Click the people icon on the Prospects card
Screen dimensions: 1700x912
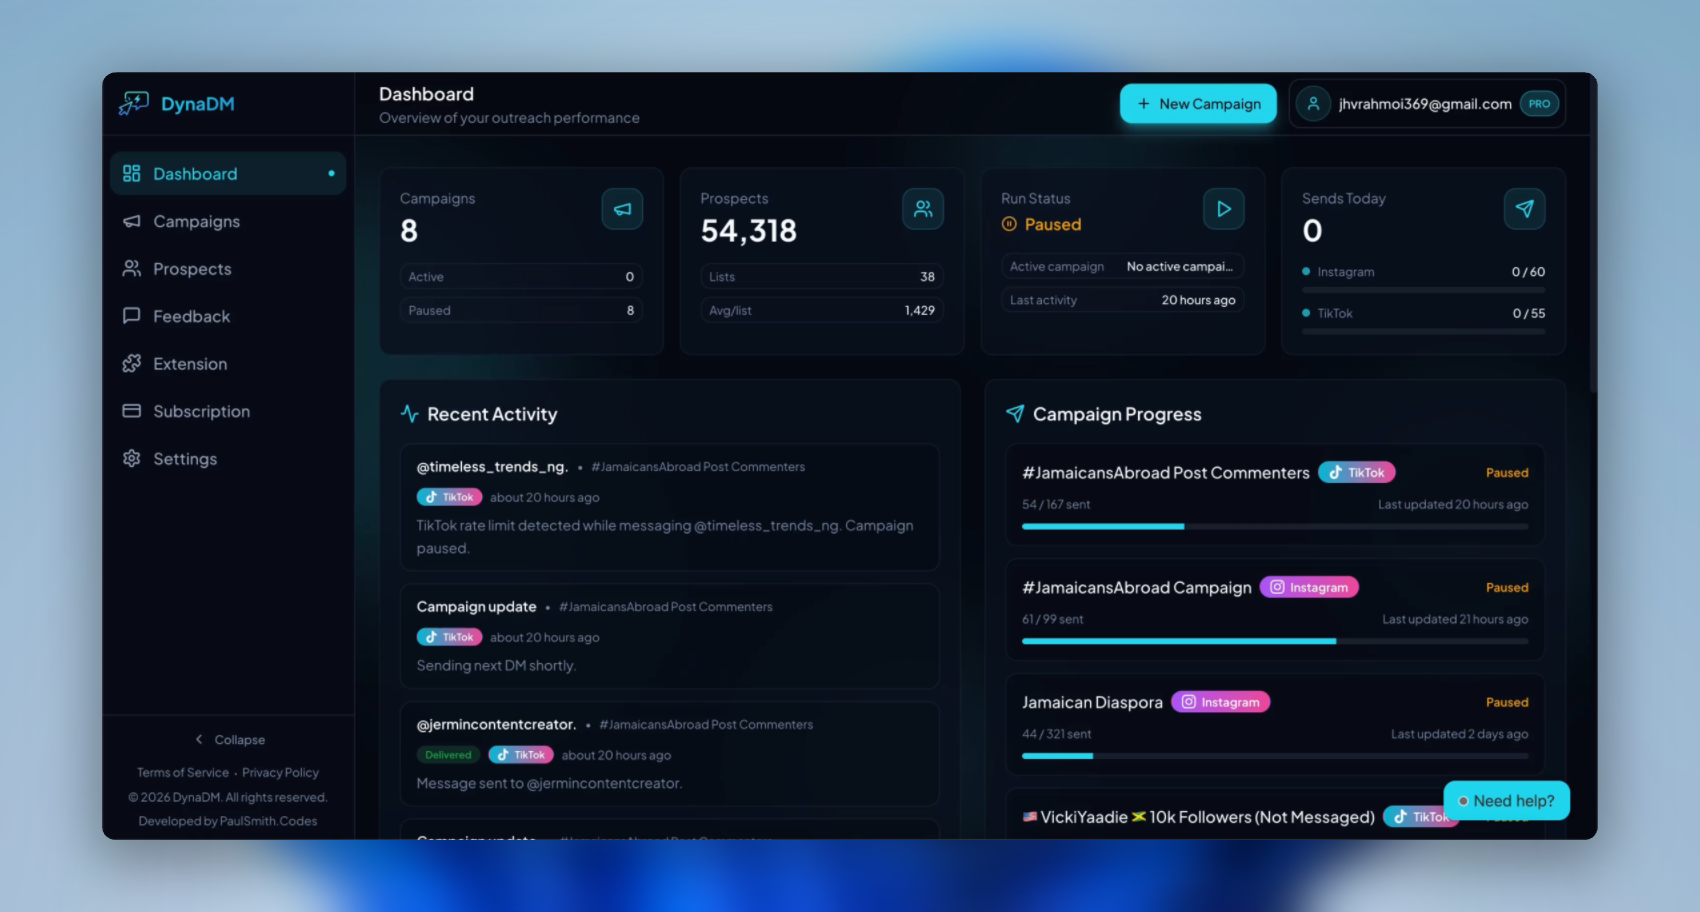[923, 209]
